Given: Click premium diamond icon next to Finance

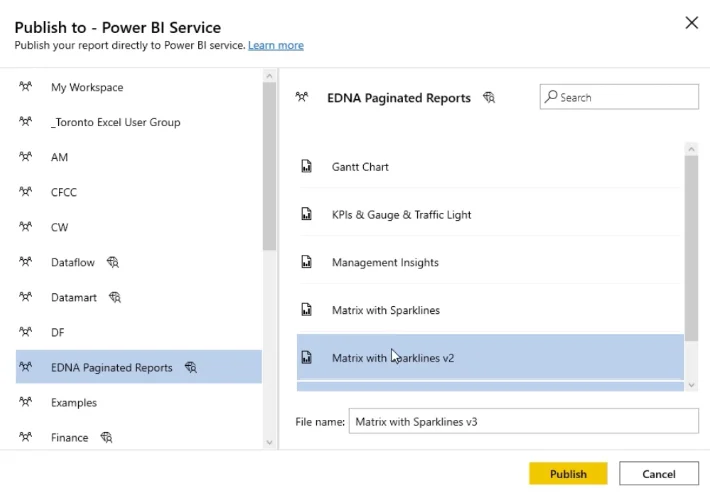Looking at the screenshot, I should coord(106,437).
